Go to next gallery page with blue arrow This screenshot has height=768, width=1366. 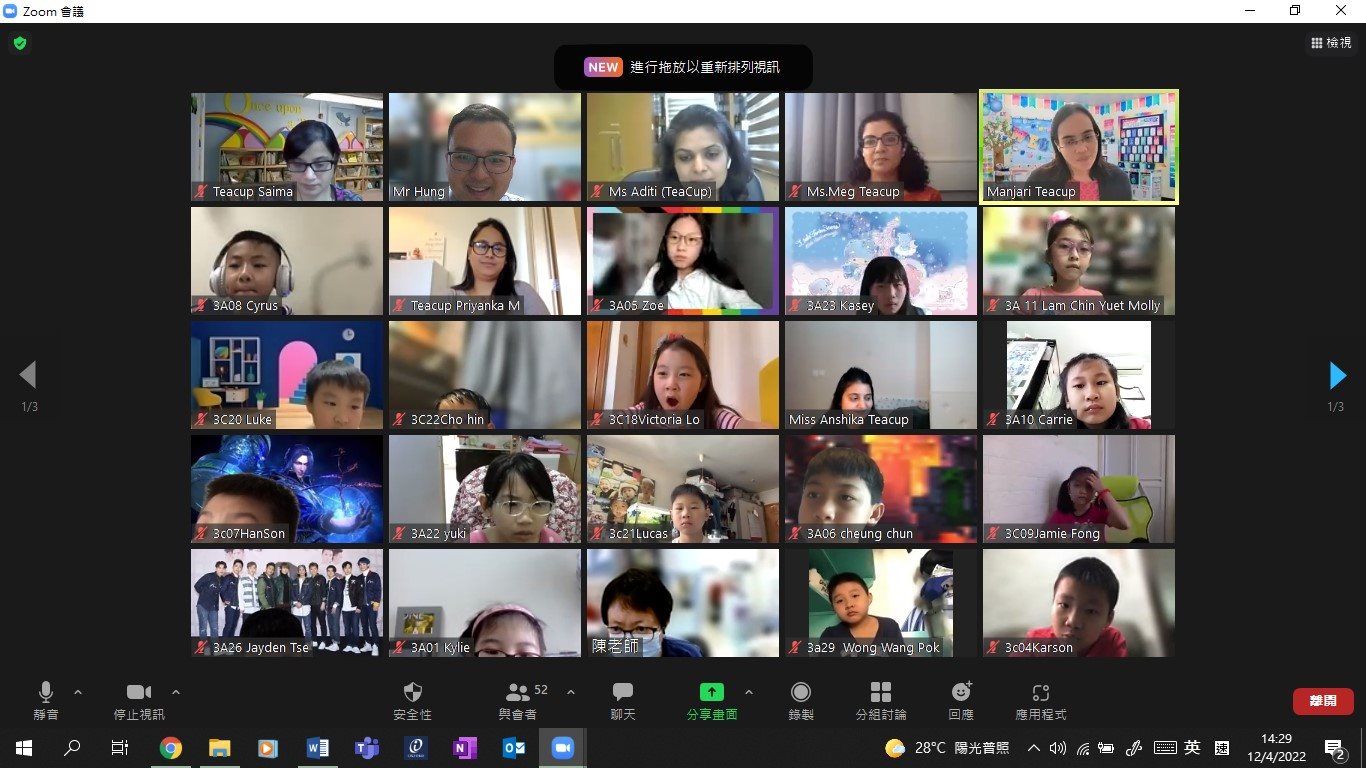coord(1337,375)
